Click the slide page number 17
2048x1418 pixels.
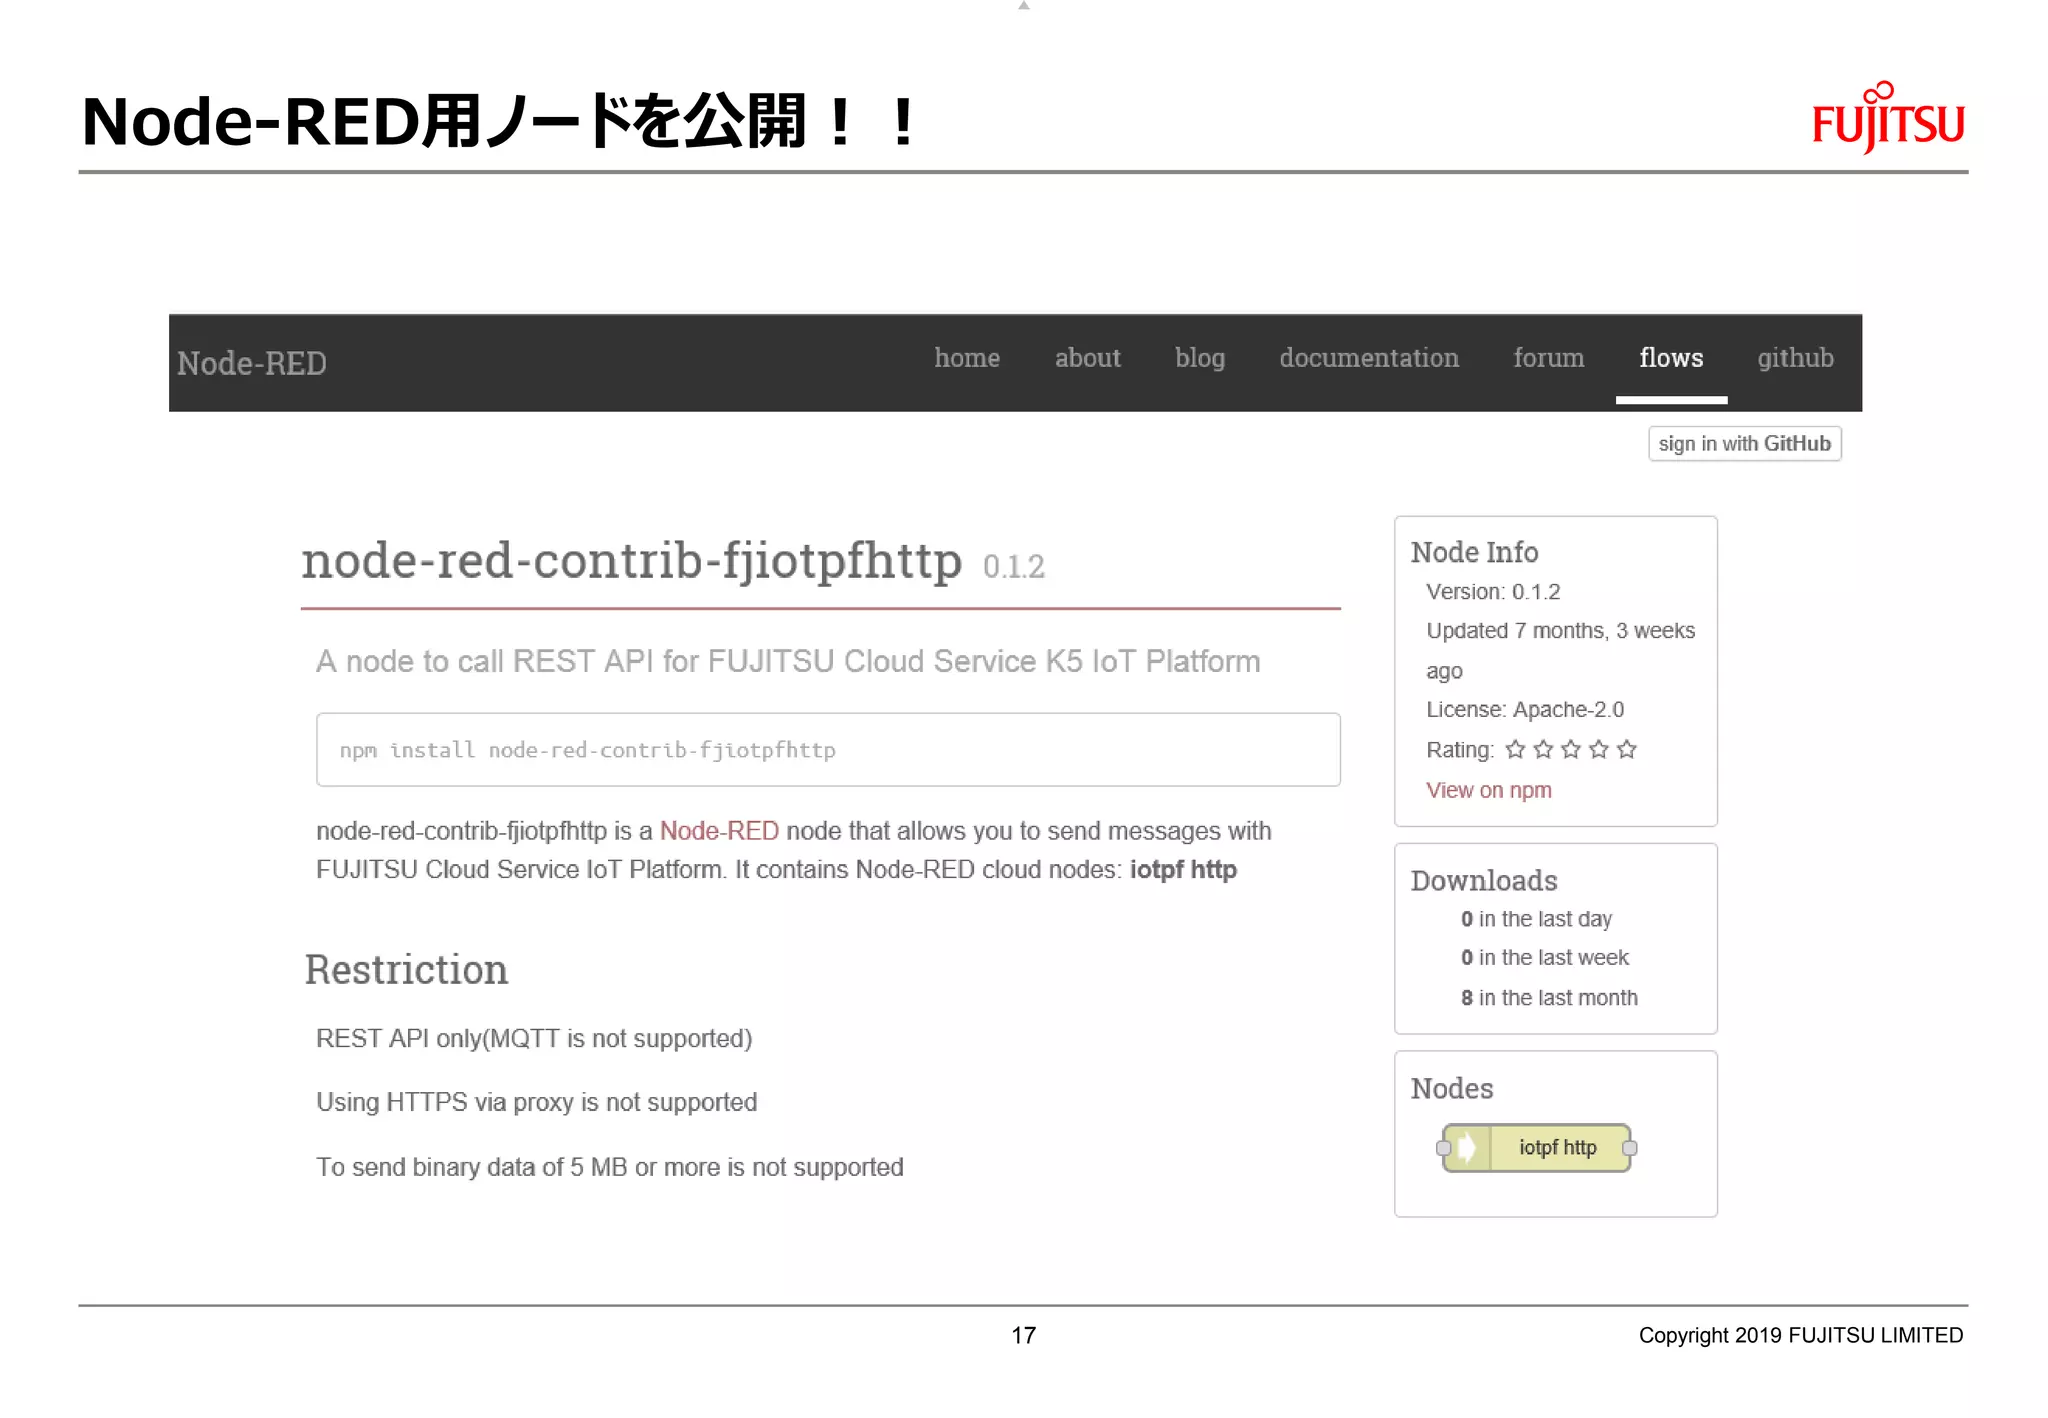click(1023, 1336)
